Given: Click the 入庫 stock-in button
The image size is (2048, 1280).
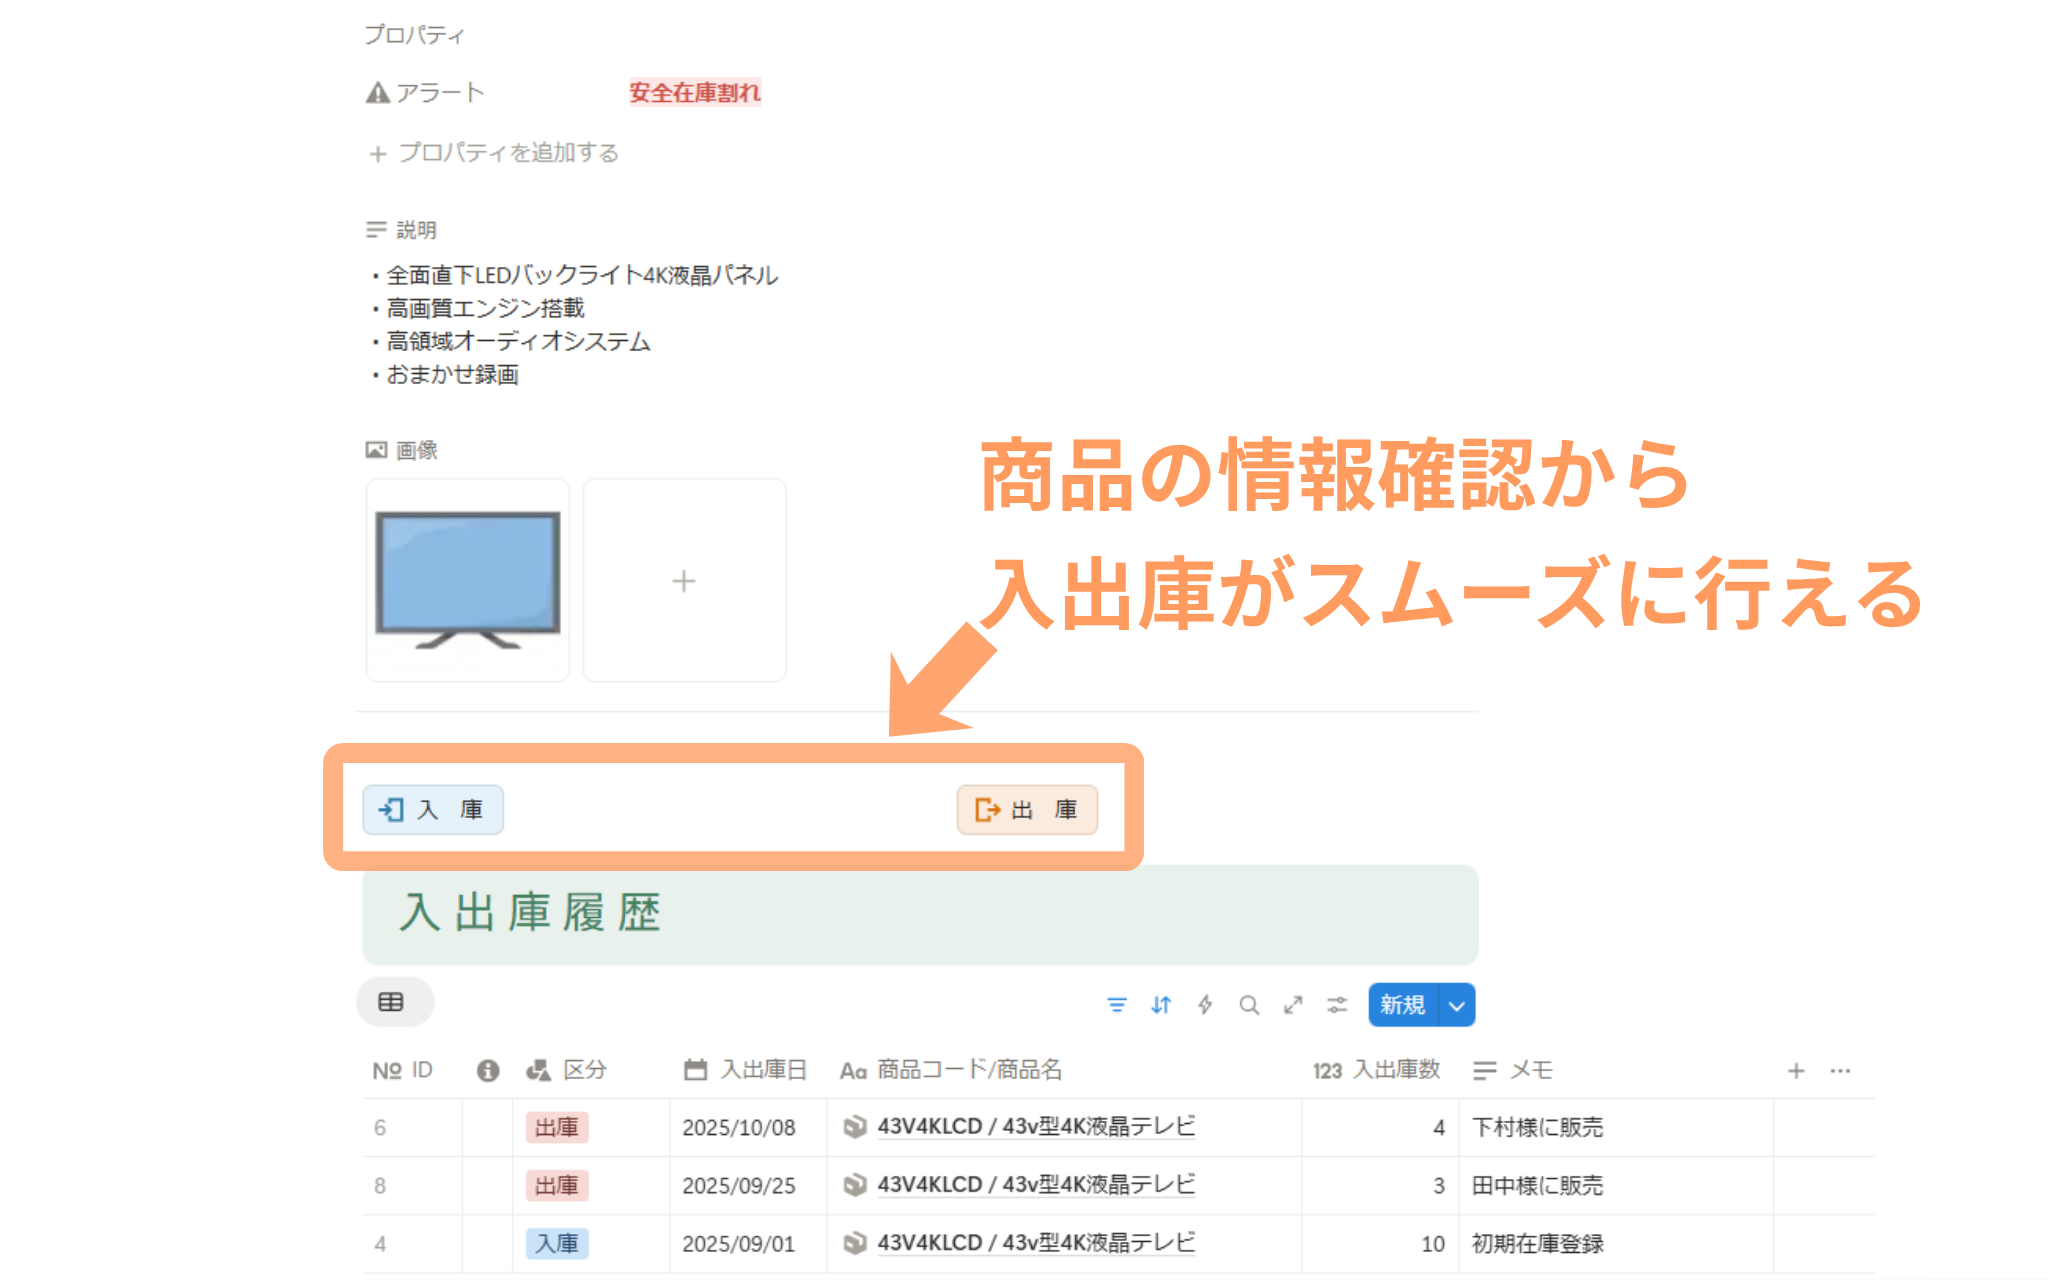Looking at the screenshot, I should pos(432,810).
